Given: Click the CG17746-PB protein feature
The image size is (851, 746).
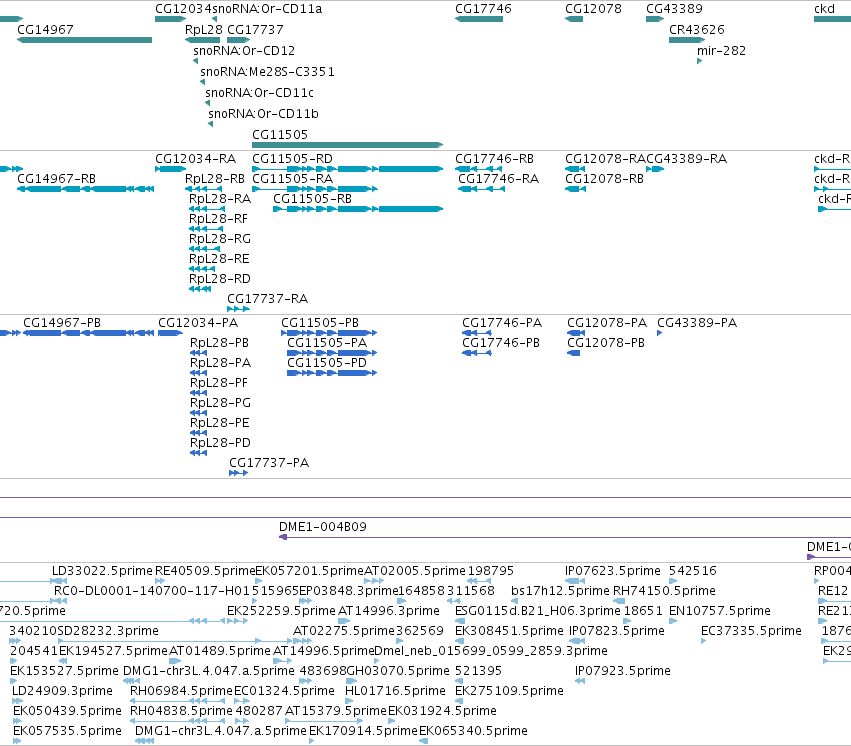Looking at the screenshot, I should pos(477,353).
